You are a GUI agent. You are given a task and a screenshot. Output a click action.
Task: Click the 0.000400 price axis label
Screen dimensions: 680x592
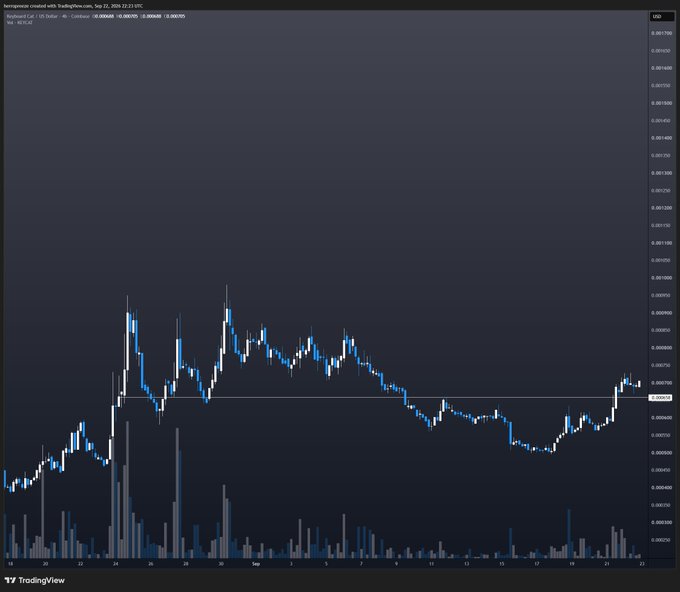pos(661,487)
